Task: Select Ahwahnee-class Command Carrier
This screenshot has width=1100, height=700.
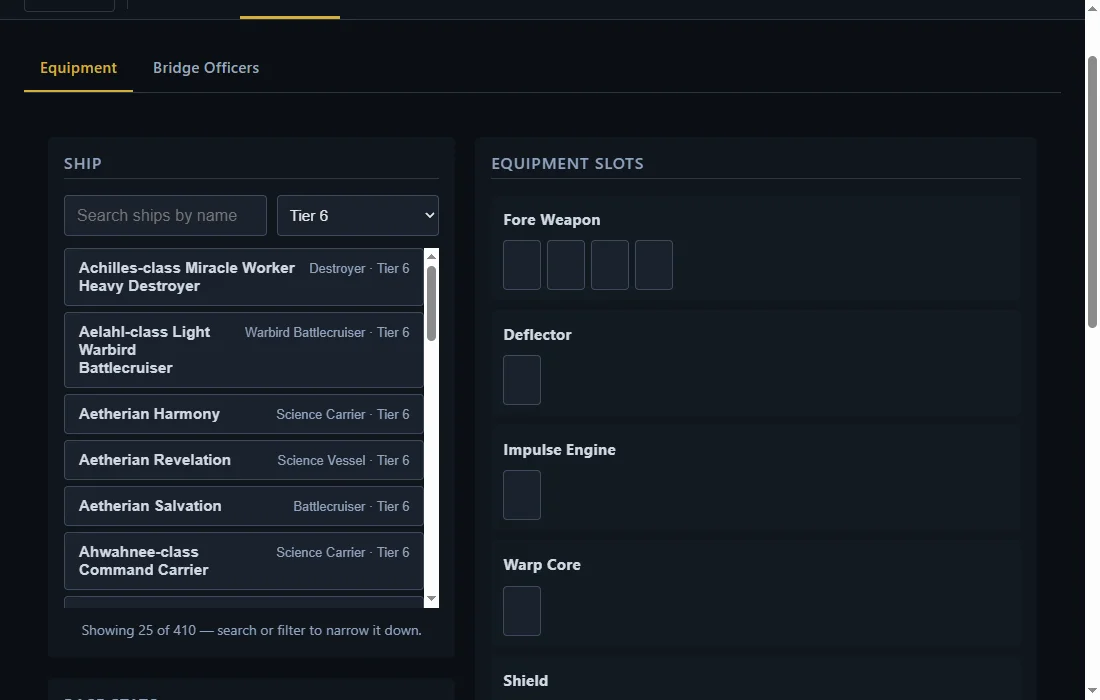Action: (x=243, y=561)
